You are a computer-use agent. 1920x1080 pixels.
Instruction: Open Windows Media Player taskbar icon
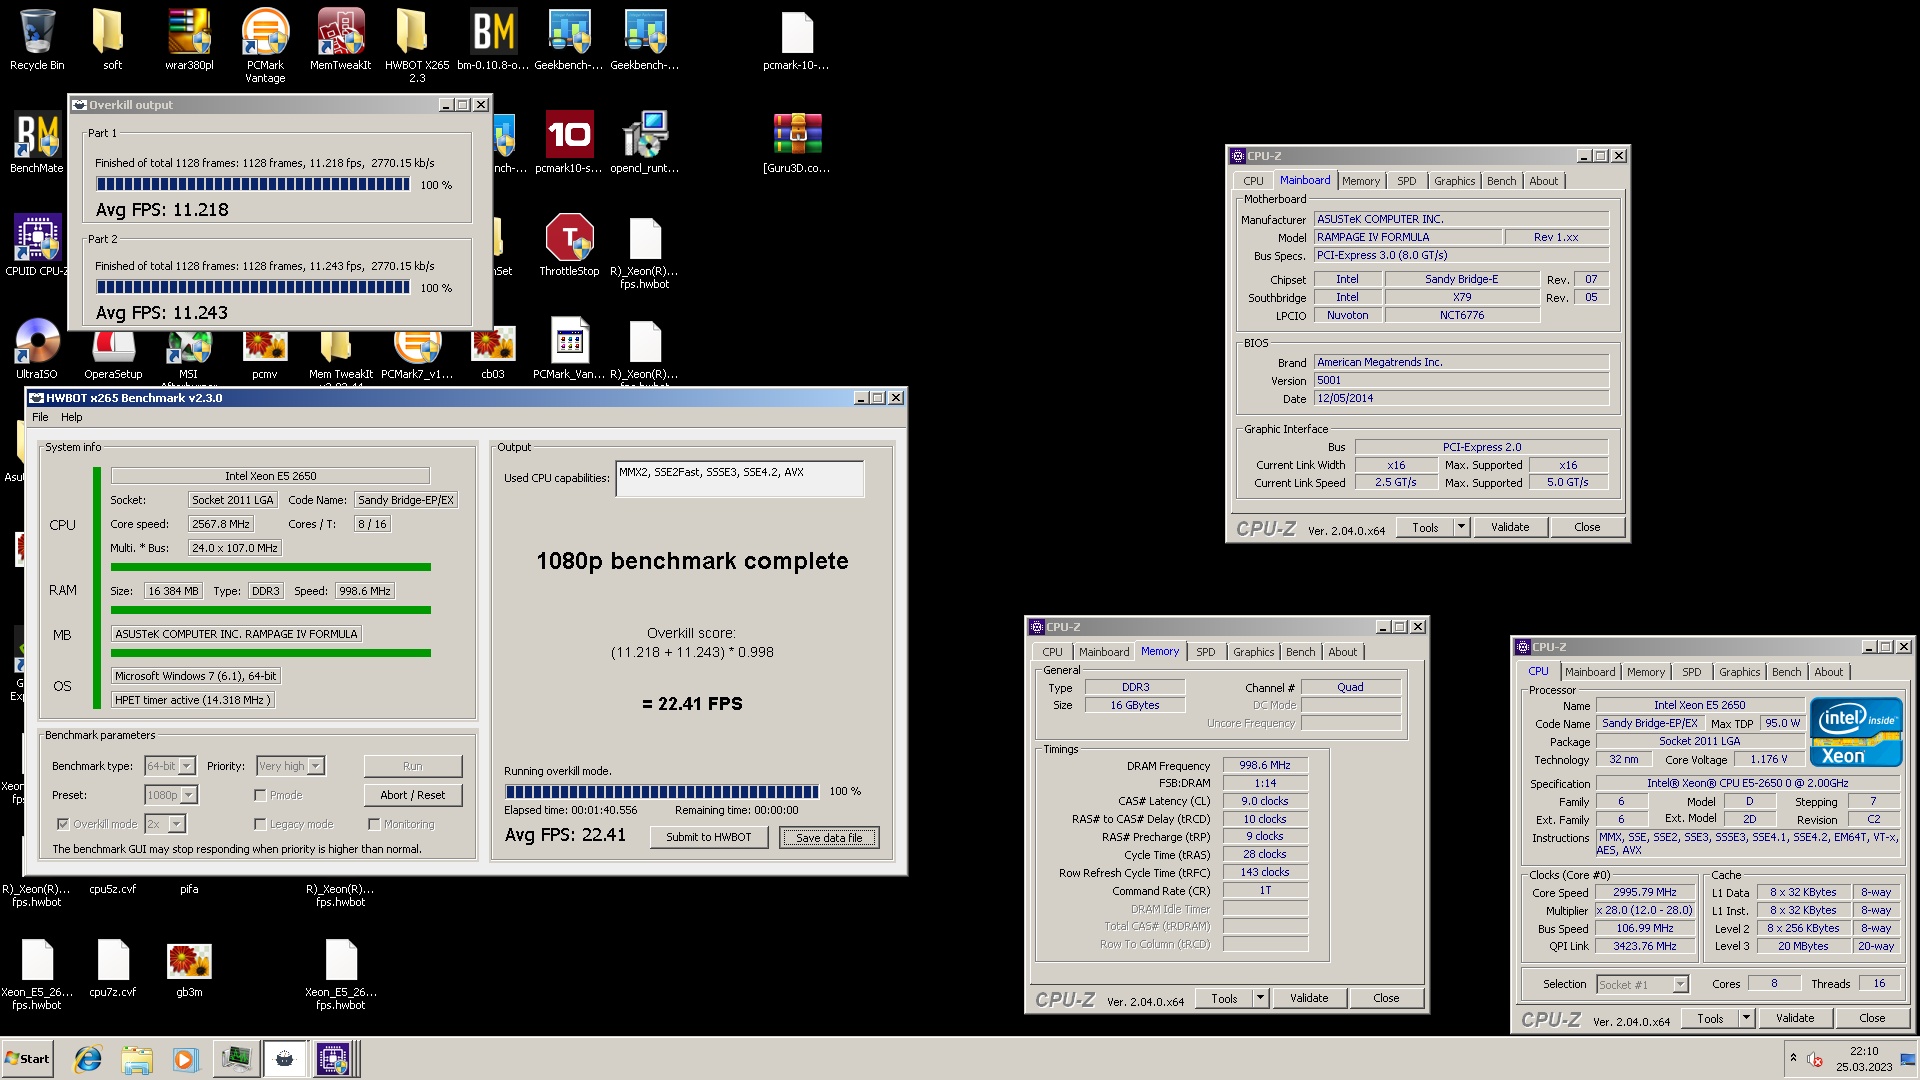pyautogui.click(x=185, y=1059)
